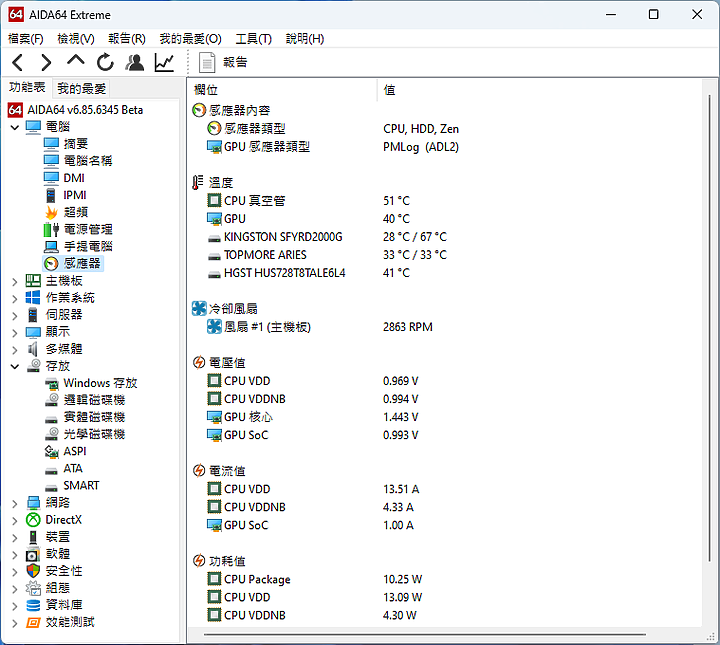The height and width of the screenshot is (645, 720).
Task: Select the 光學磁碟機 tree item
Action: (94, 434)
